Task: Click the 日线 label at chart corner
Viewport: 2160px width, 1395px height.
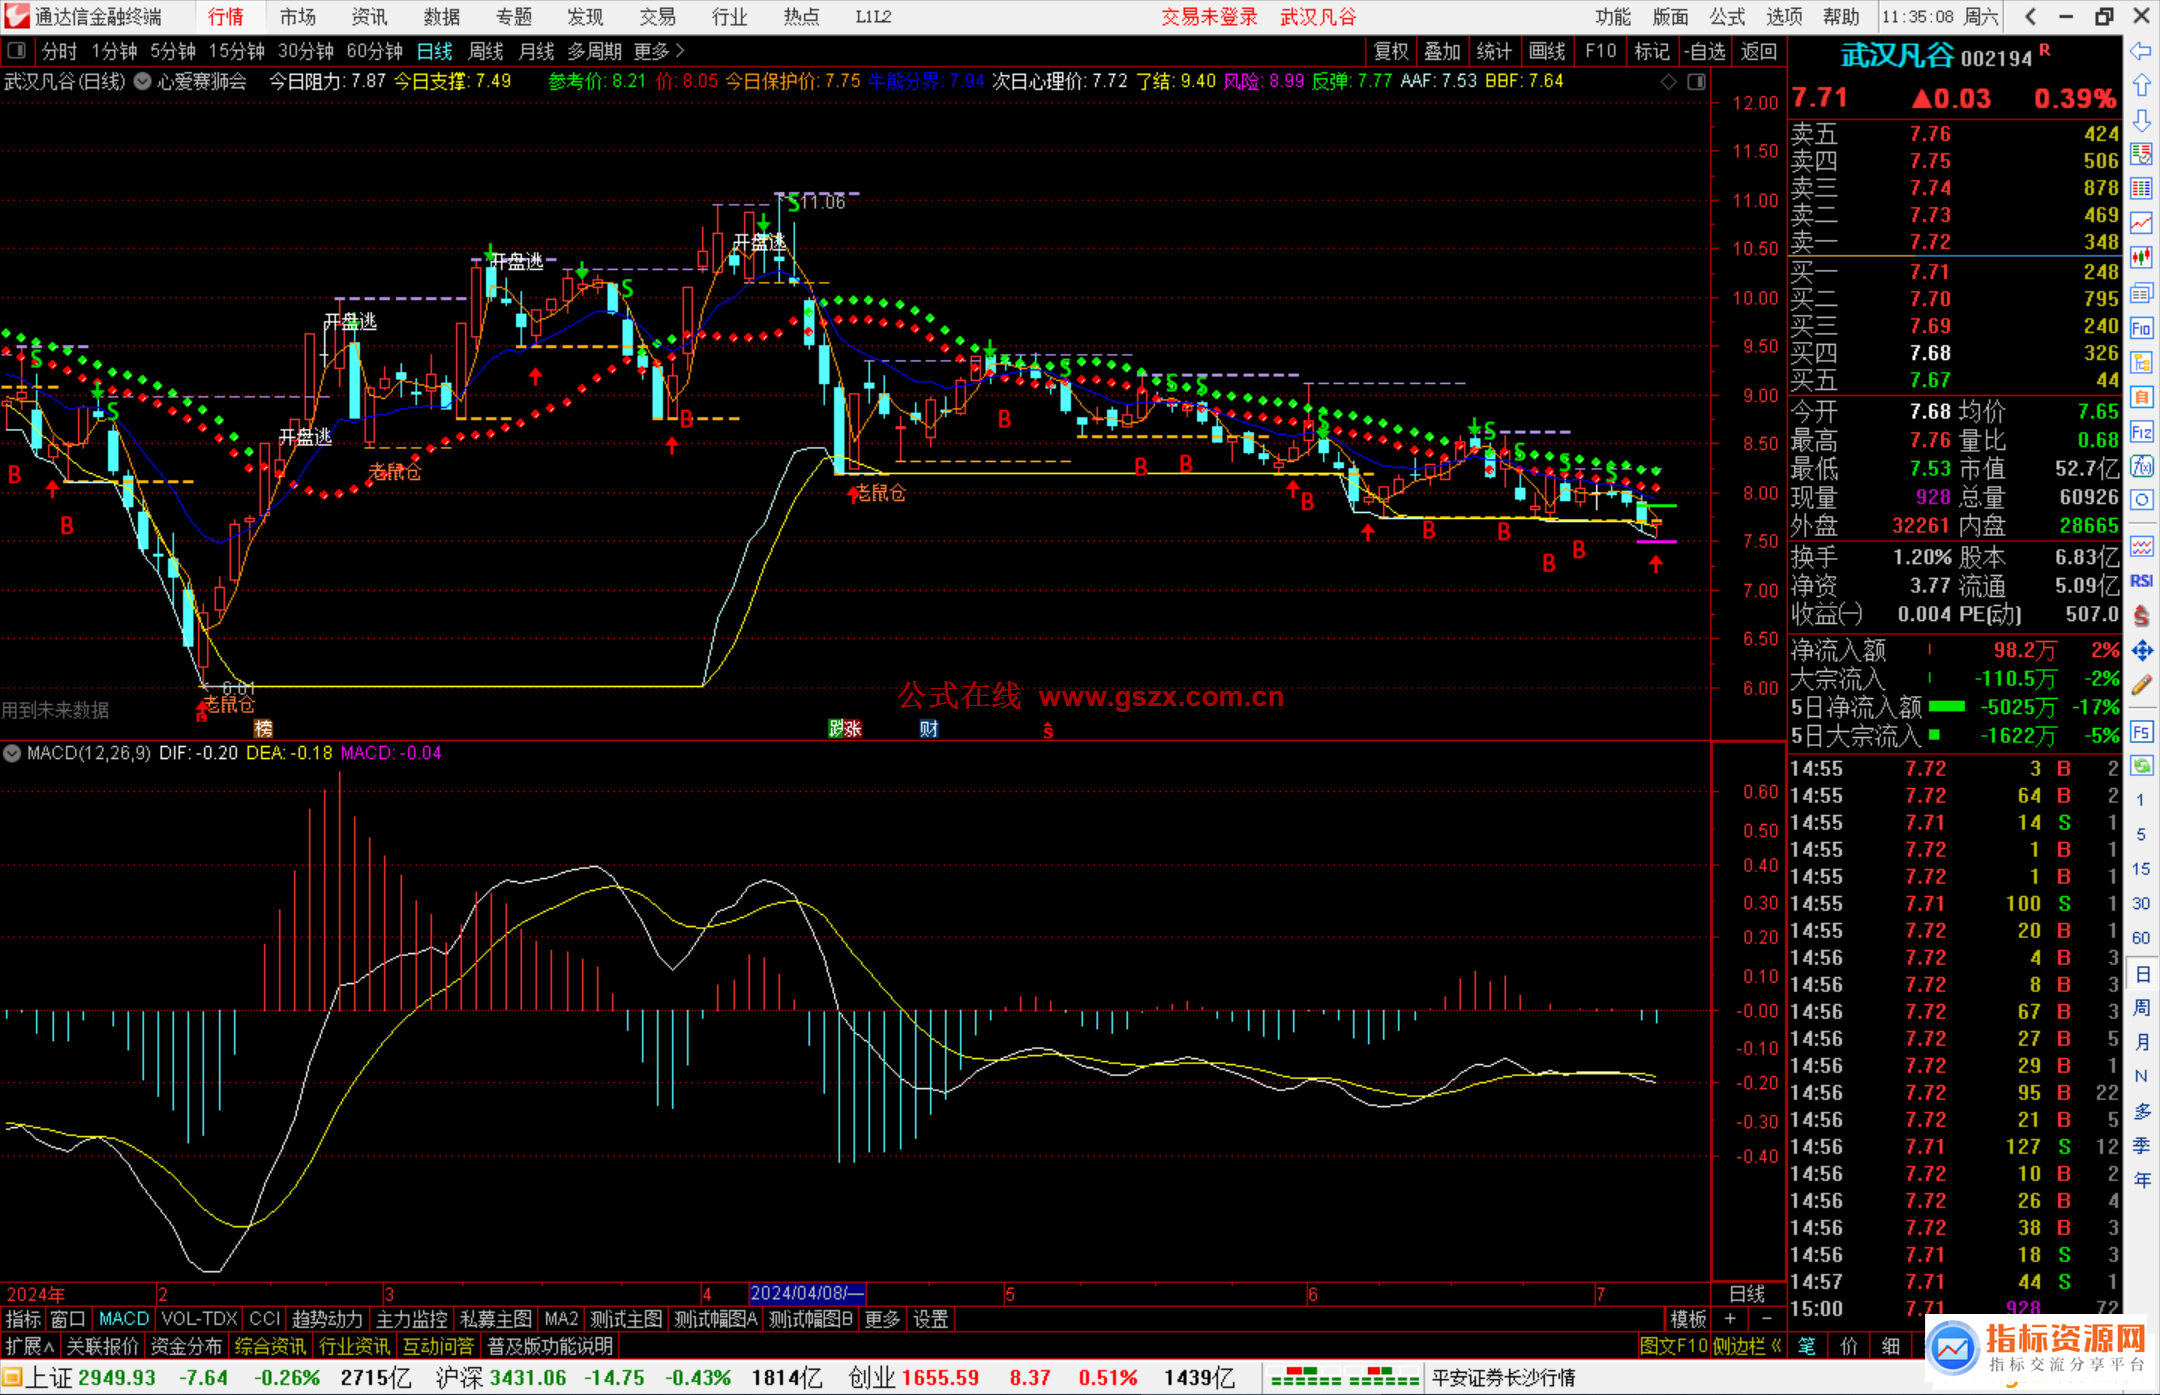Action: click(x=1747, y=1293)
